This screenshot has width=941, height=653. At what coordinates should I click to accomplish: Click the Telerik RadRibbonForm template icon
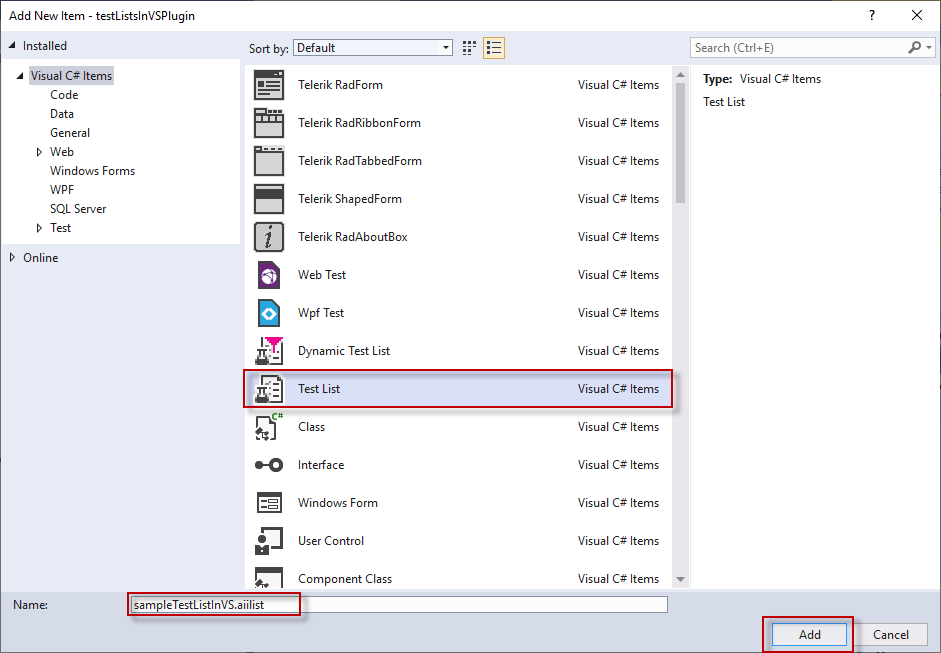269,123
